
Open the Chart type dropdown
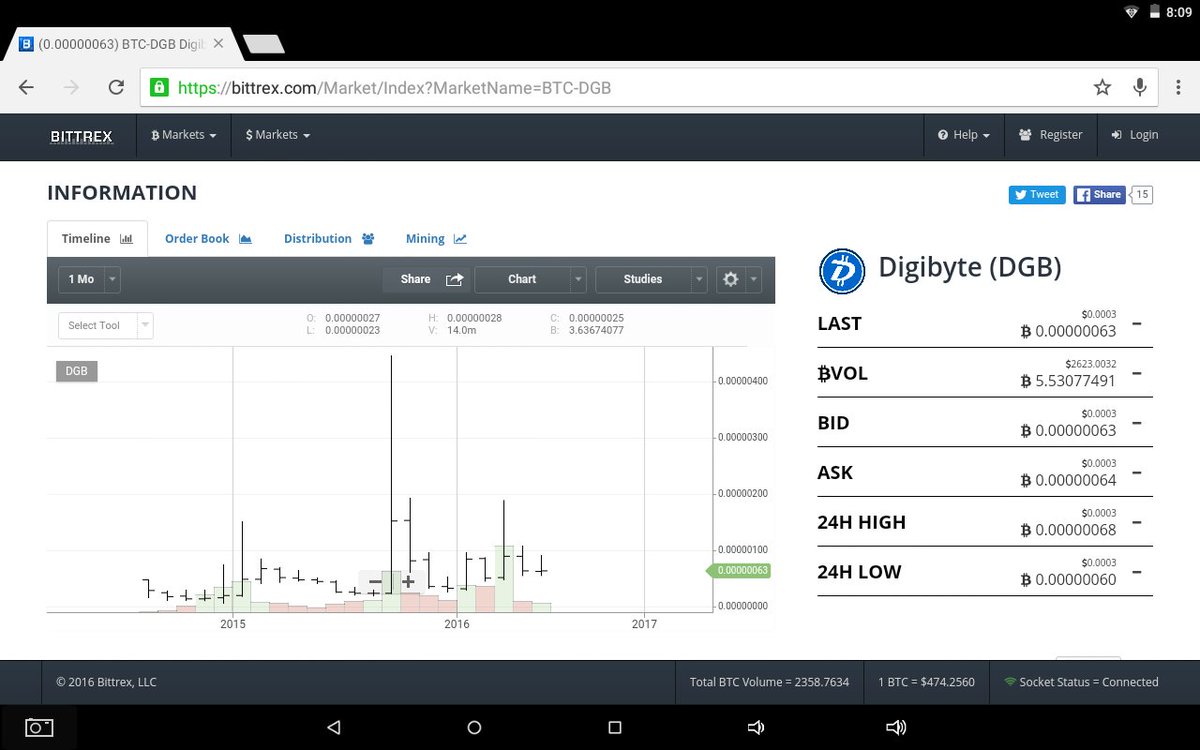pyautogui.click(x=530, y=279)
